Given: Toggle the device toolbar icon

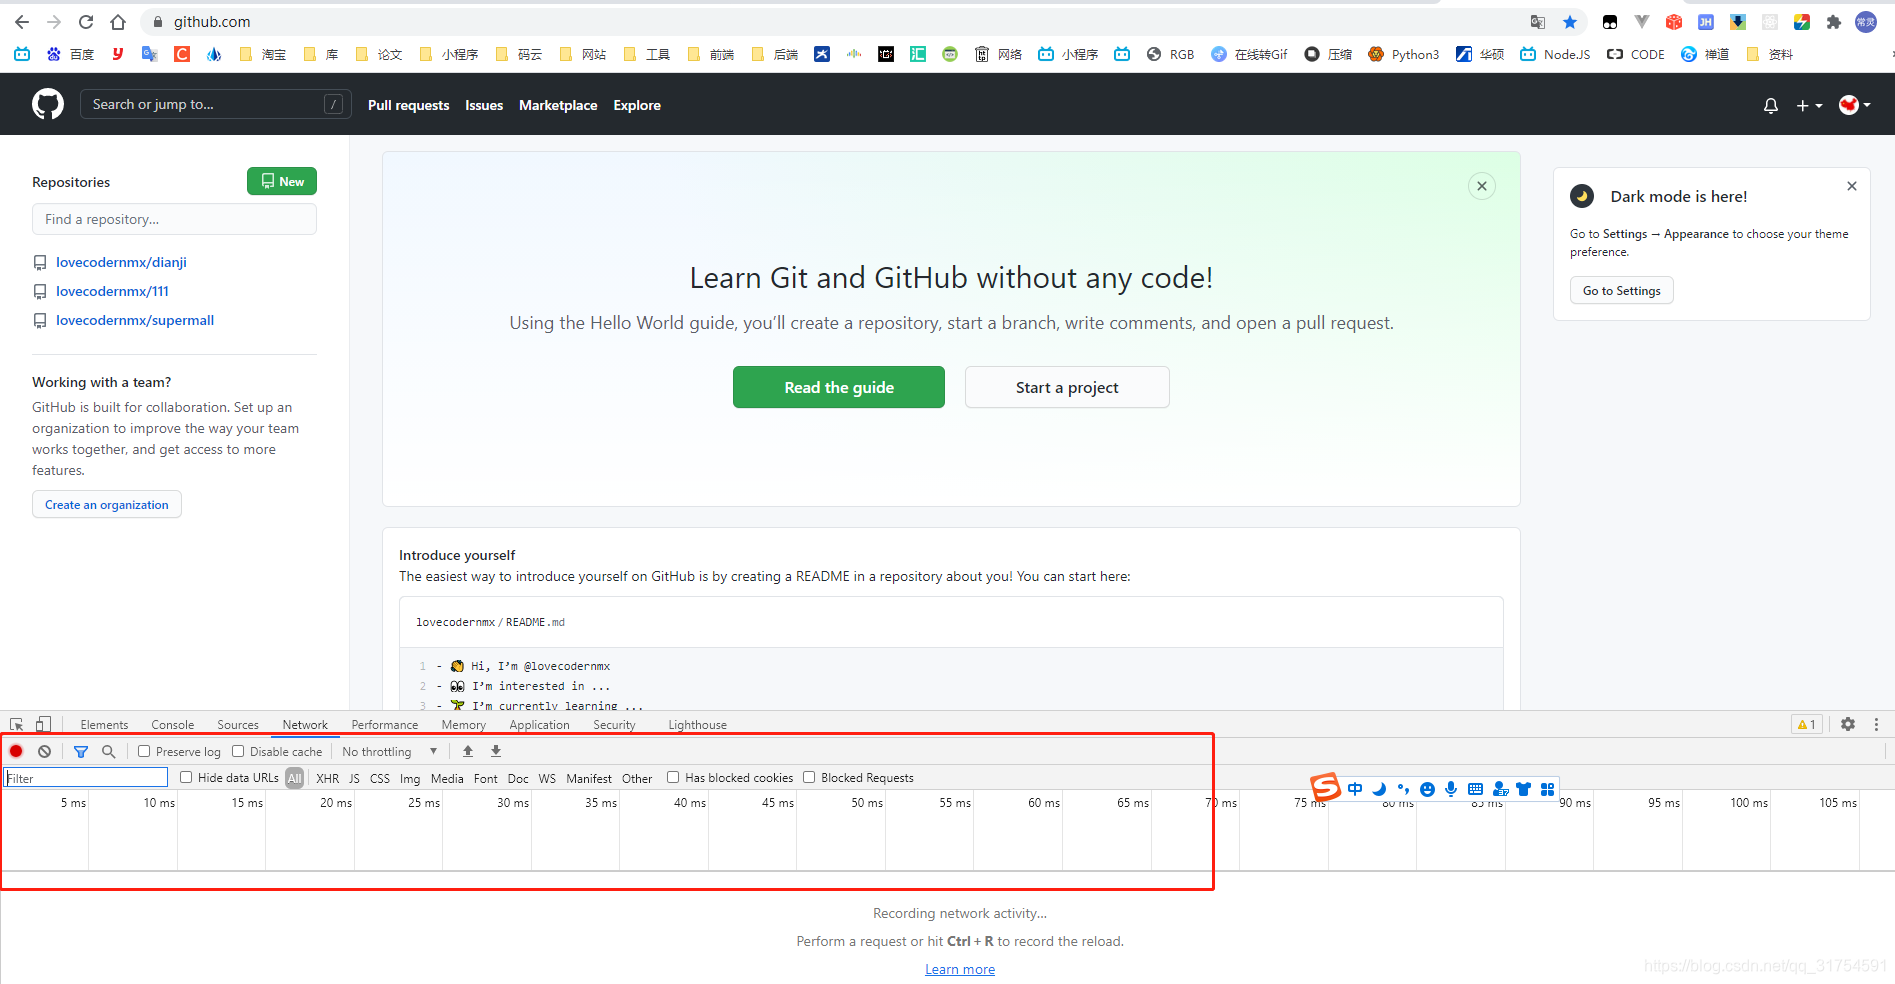Looking at the screenshot, I should pyautogui.click(x=43, y=724).
